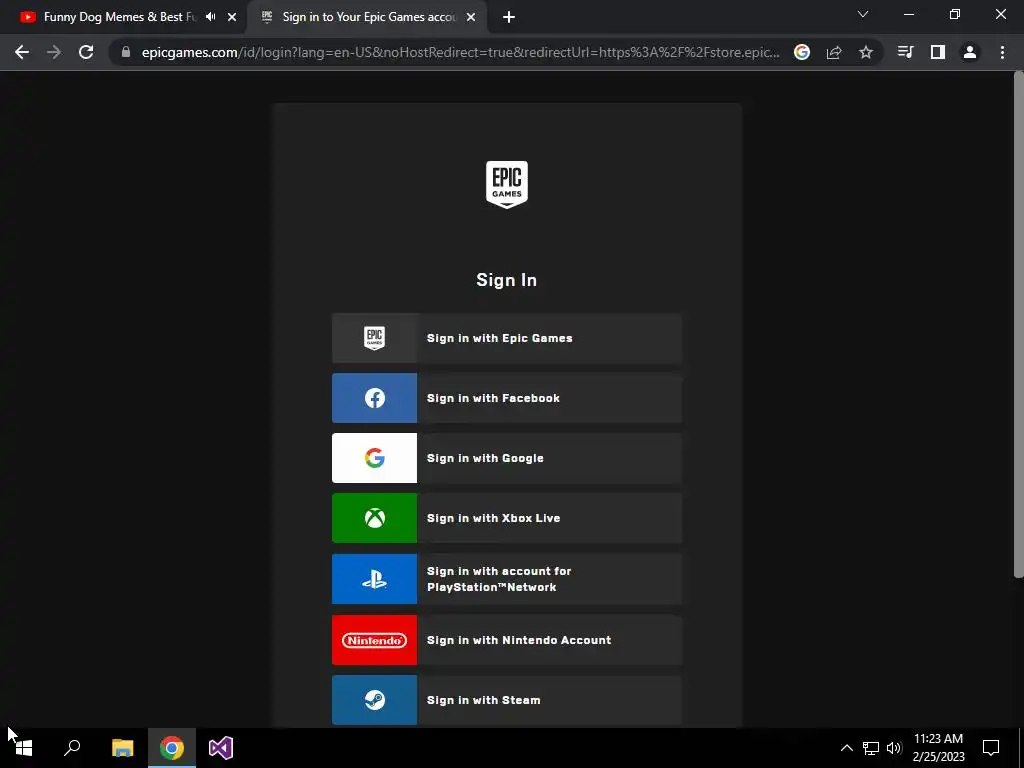The image size is (1024, 768).
Task: Sign in with Epic Games
Action: [x=507, y=338]
